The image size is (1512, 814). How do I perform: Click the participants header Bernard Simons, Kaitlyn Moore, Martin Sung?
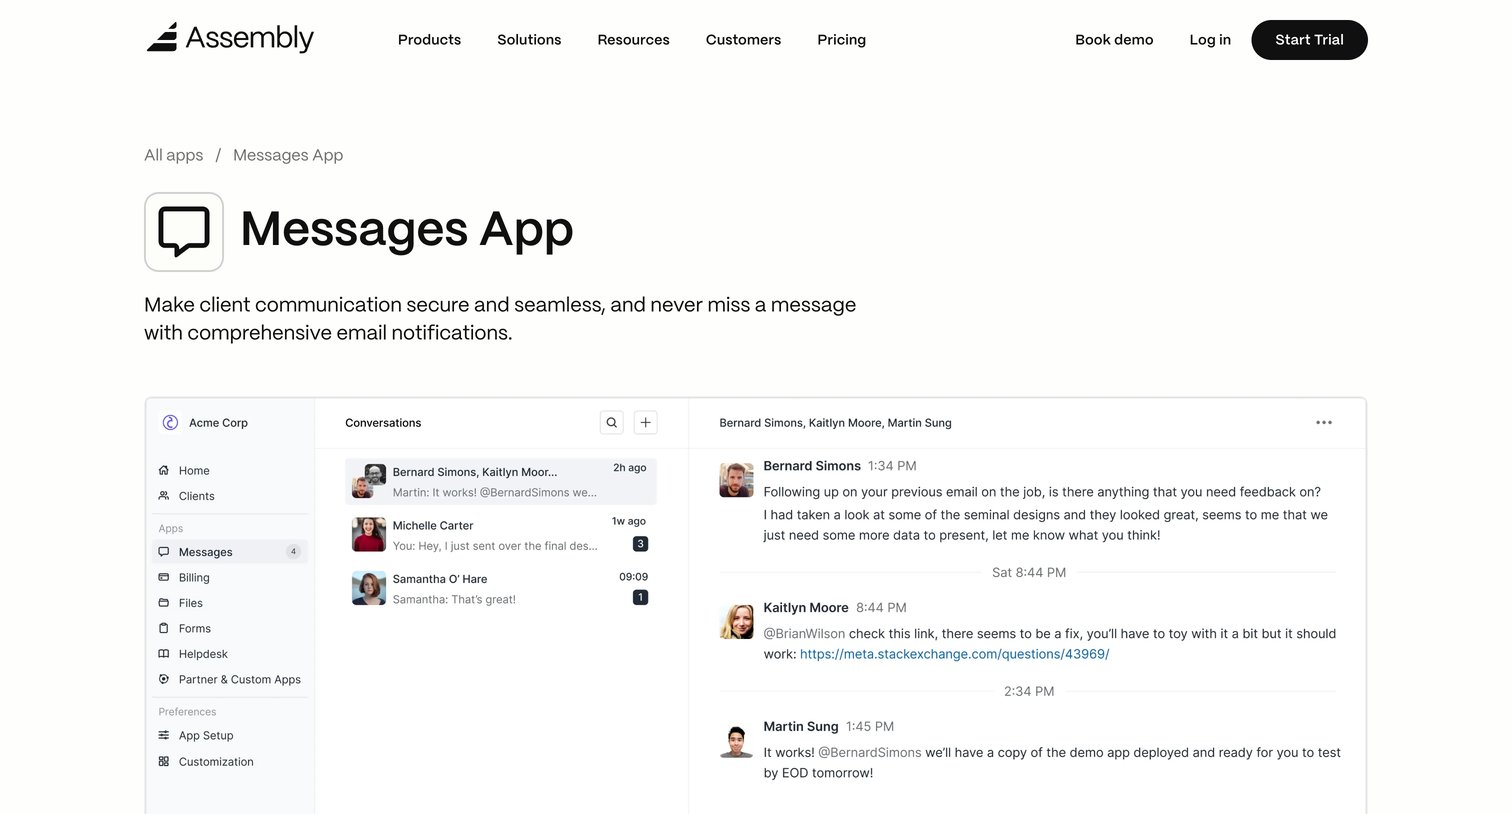[835, 423]
